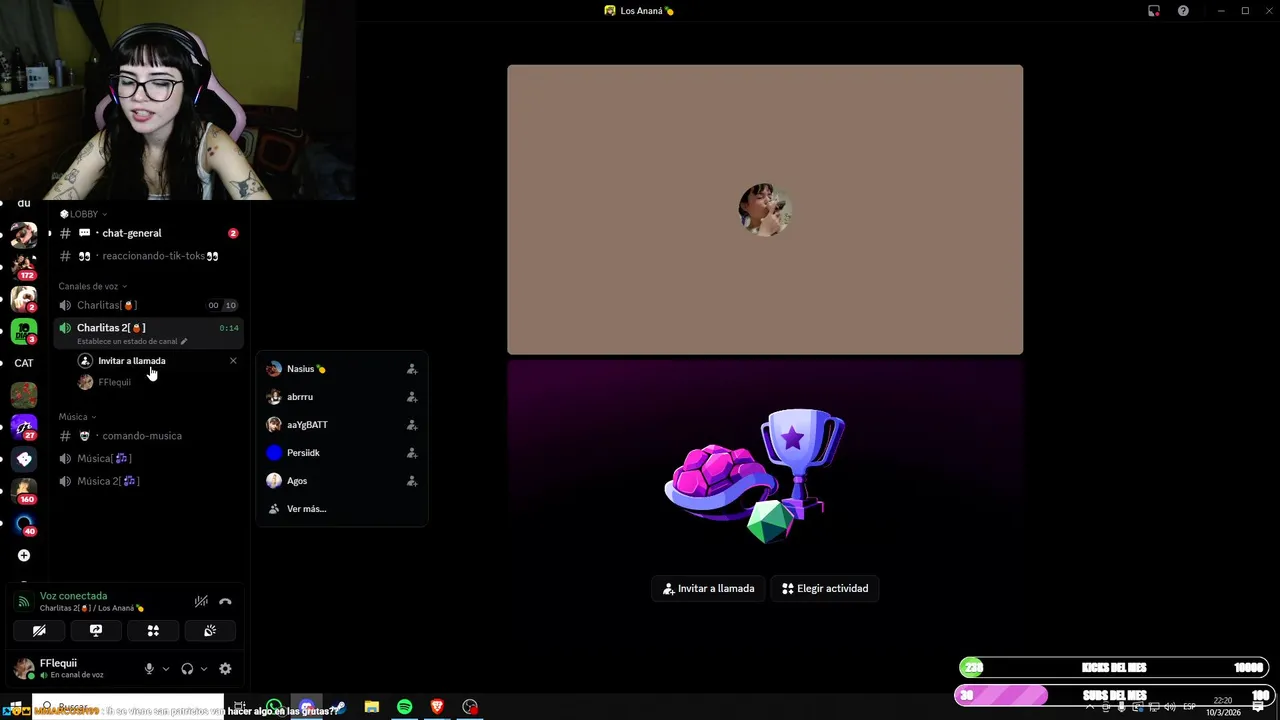This screenshot has width=1280, height=720.
Task: Open Brave browser from taskbar
Action: pyautogui.click(x=437, y=707)
